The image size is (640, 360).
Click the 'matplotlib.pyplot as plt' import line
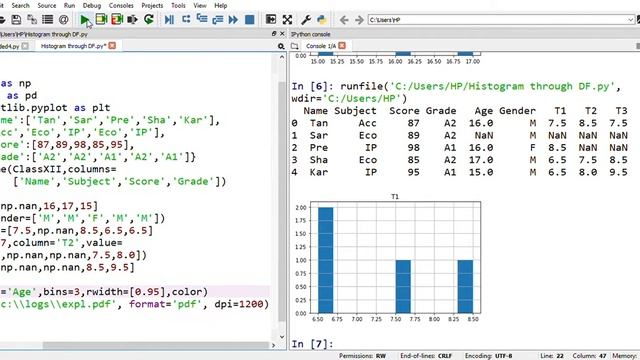click(55, 108)
